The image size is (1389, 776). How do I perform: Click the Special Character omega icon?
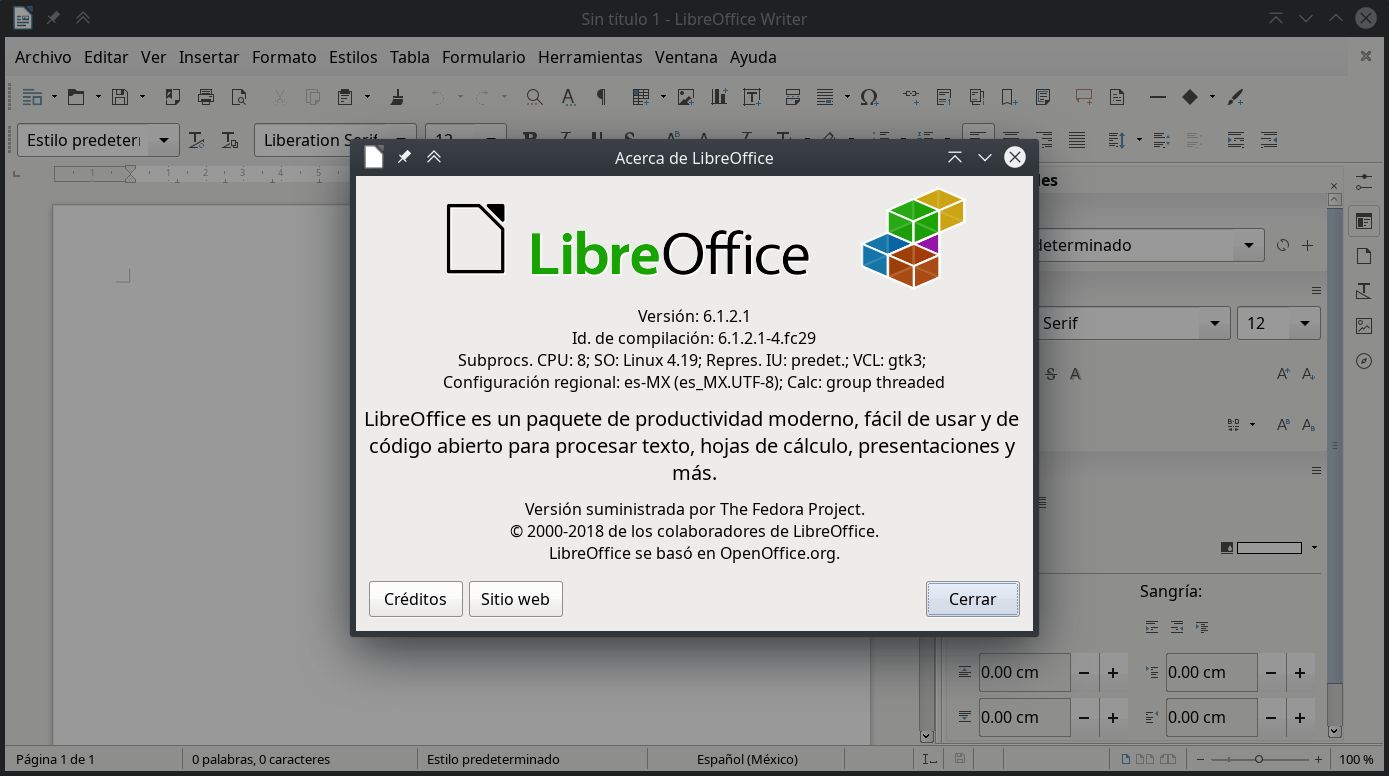coord(869,97)
